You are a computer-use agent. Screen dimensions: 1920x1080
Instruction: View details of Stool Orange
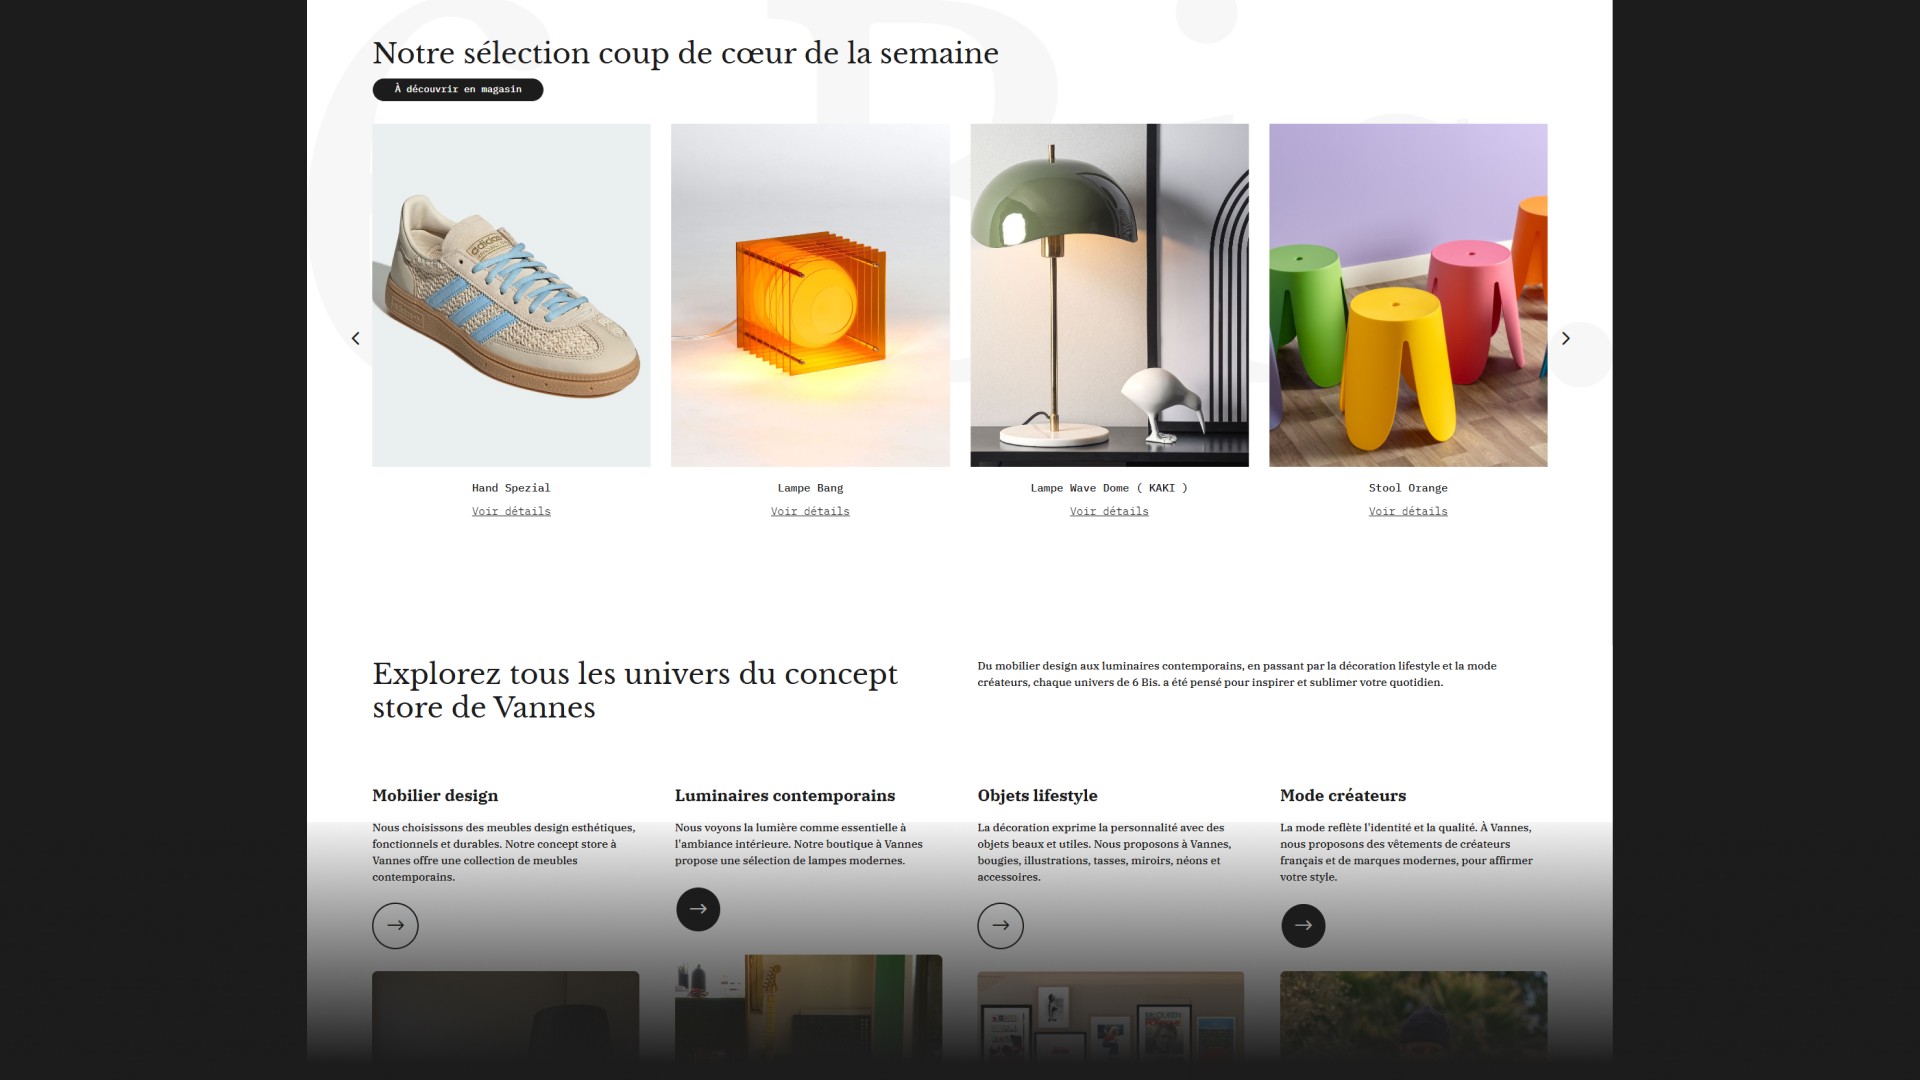1408,511
